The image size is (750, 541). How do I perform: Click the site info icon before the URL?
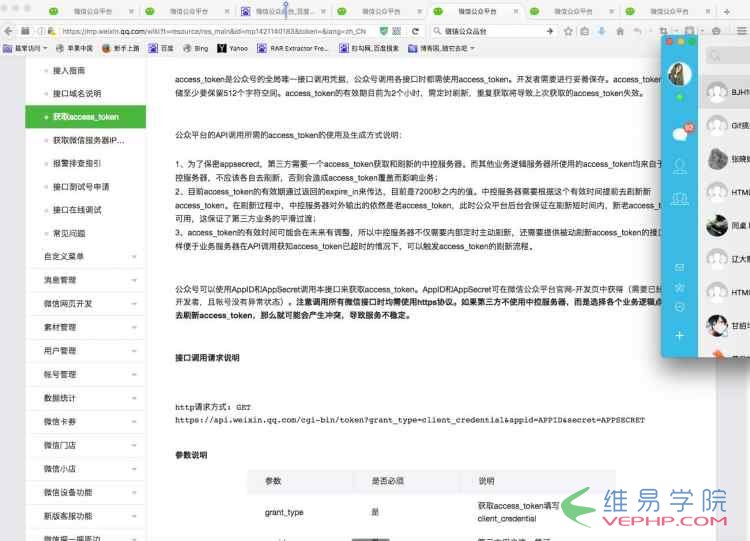(42, 31)
